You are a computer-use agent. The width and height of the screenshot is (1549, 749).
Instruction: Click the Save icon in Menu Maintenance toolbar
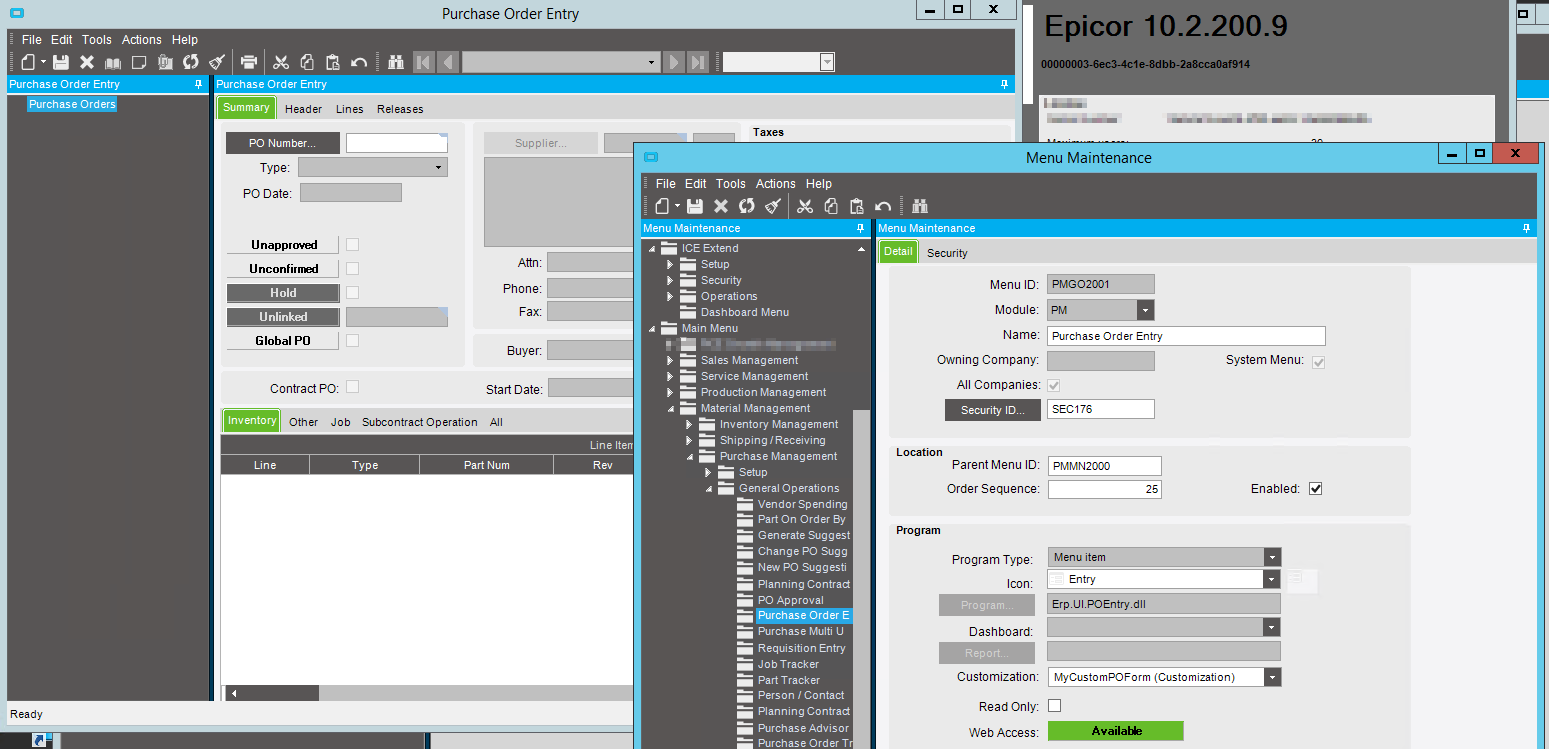pyautogui.click(x=695, y=206)
